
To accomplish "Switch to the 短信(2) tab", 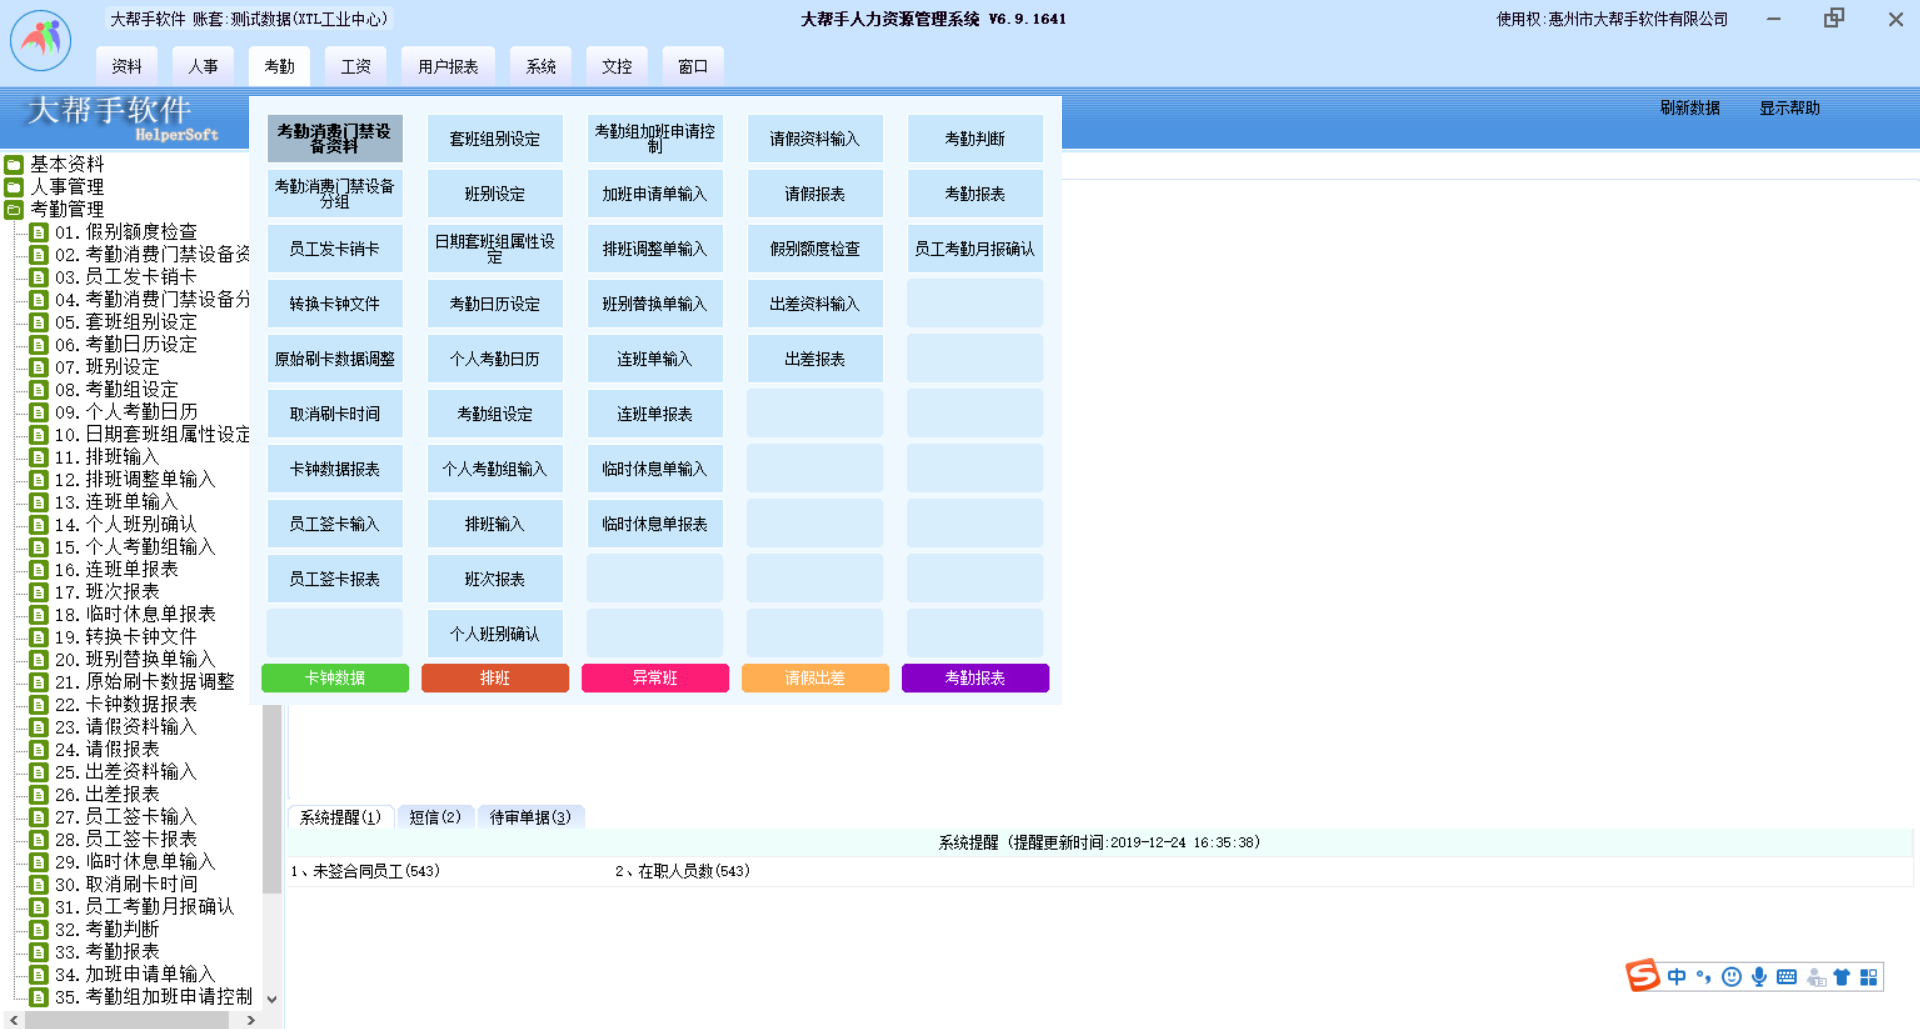I will (436, 817).
